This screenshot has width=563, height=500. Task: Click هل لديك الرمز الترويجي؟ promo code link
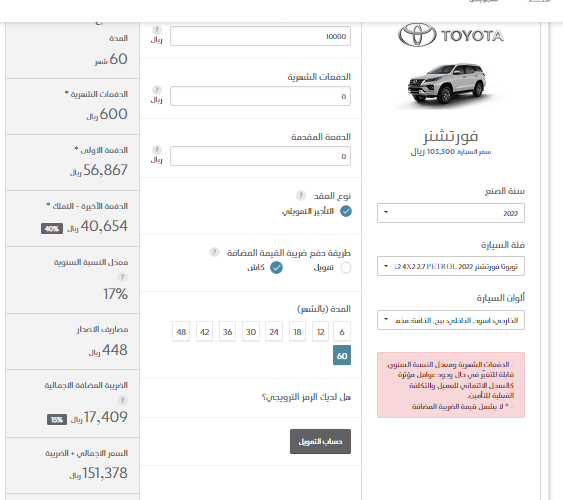pos(306,397)
